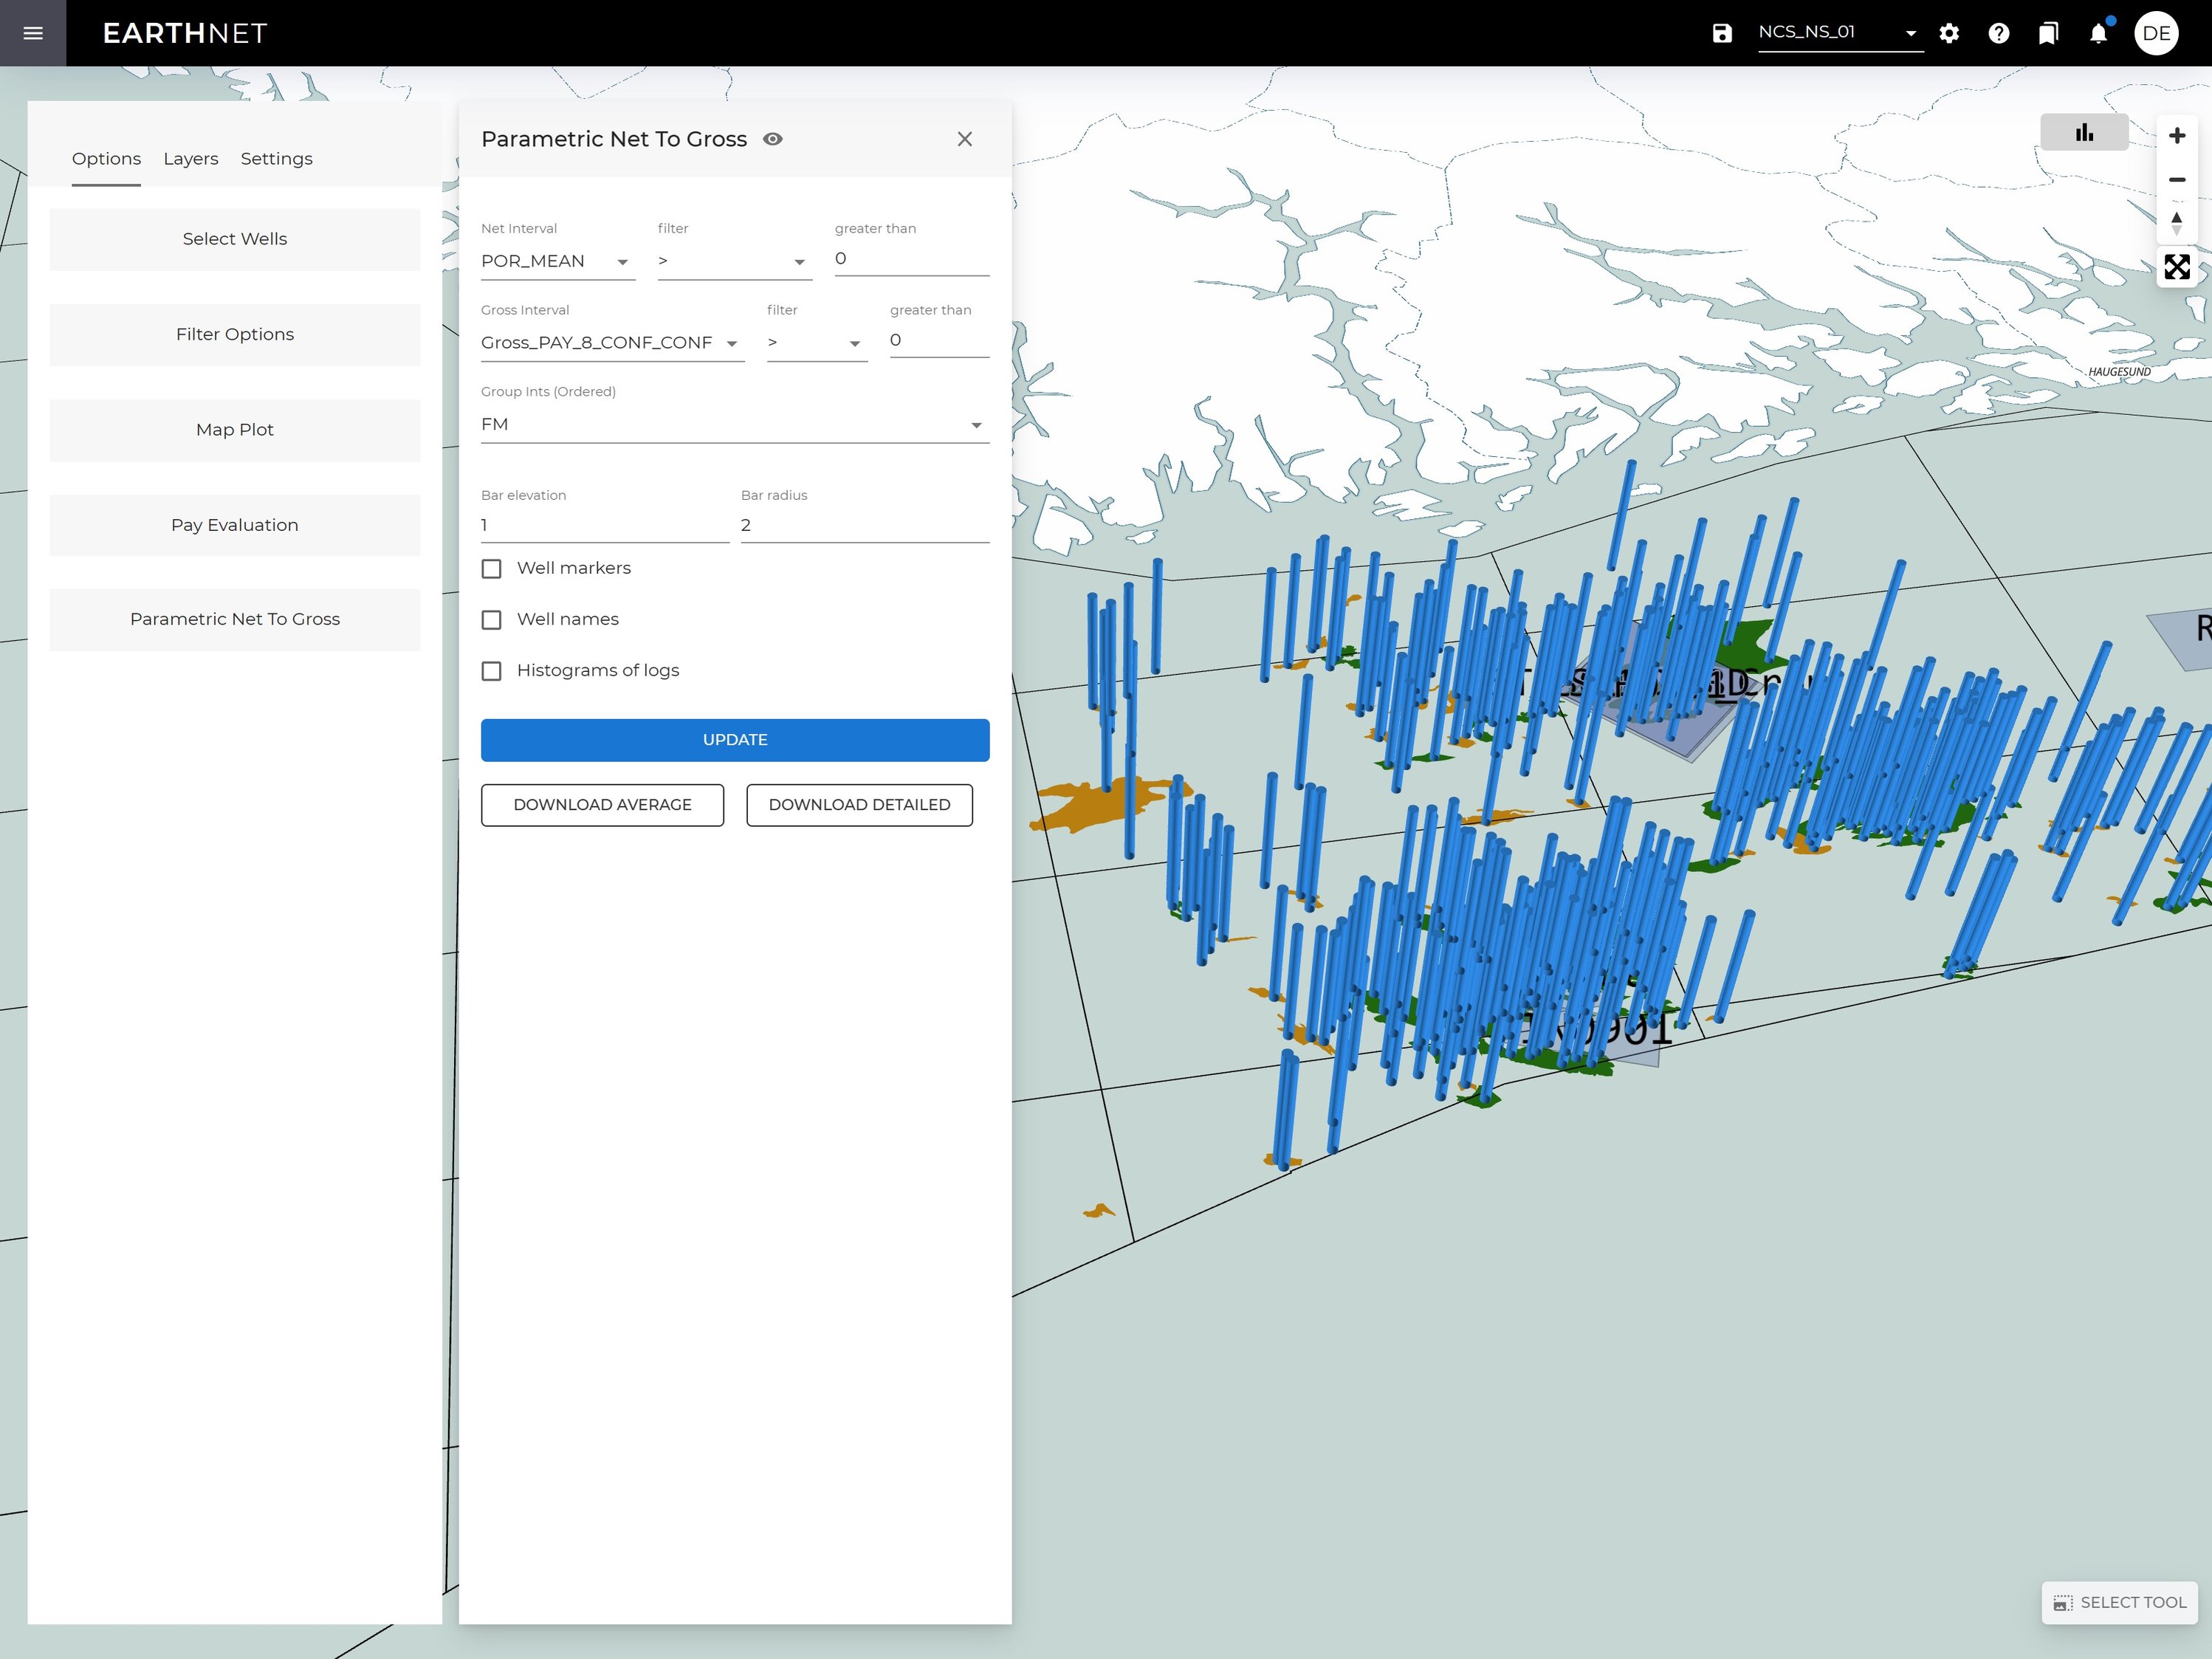This screenshot has width=2212, height=1659.
Task: Open the help question mark icon
Action: coord(1998,33)
